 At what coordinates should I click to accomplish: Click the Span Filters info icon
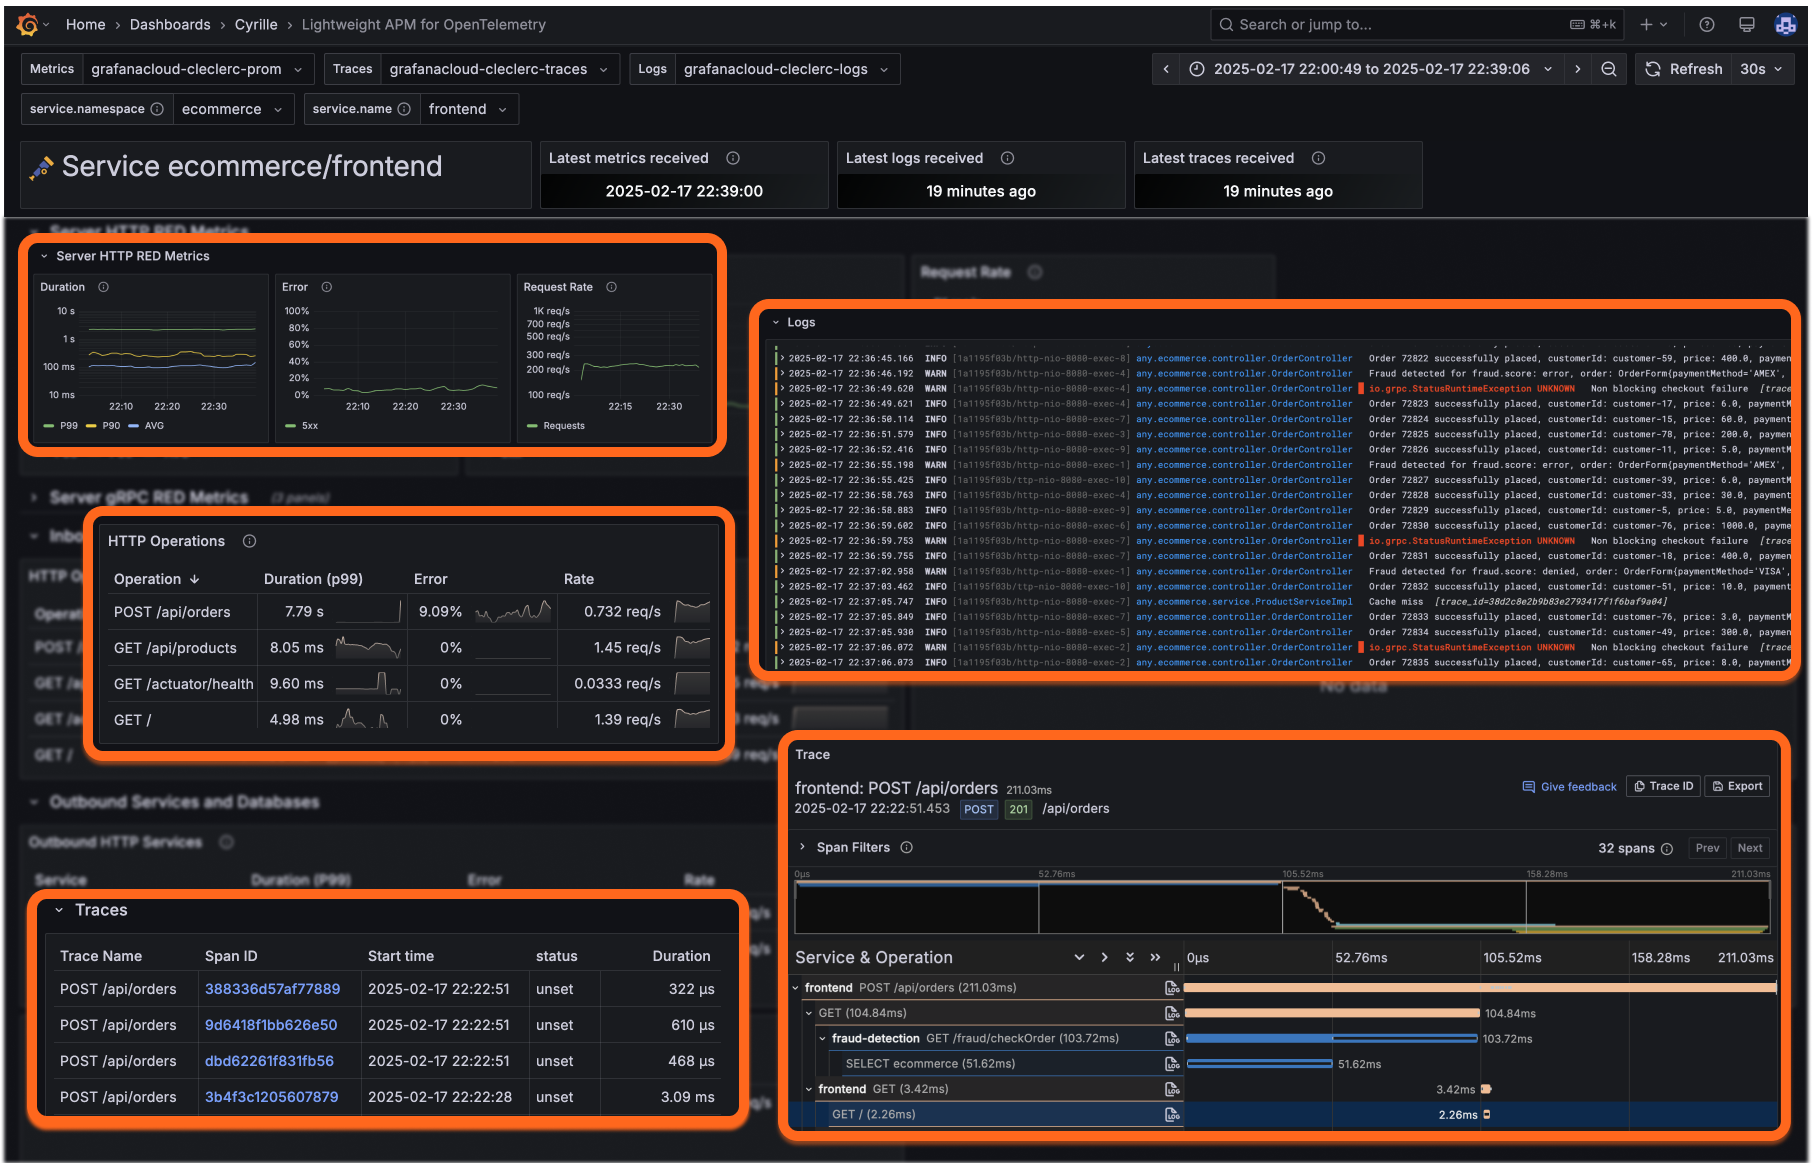pyautogui.click(x=907, y=847)
